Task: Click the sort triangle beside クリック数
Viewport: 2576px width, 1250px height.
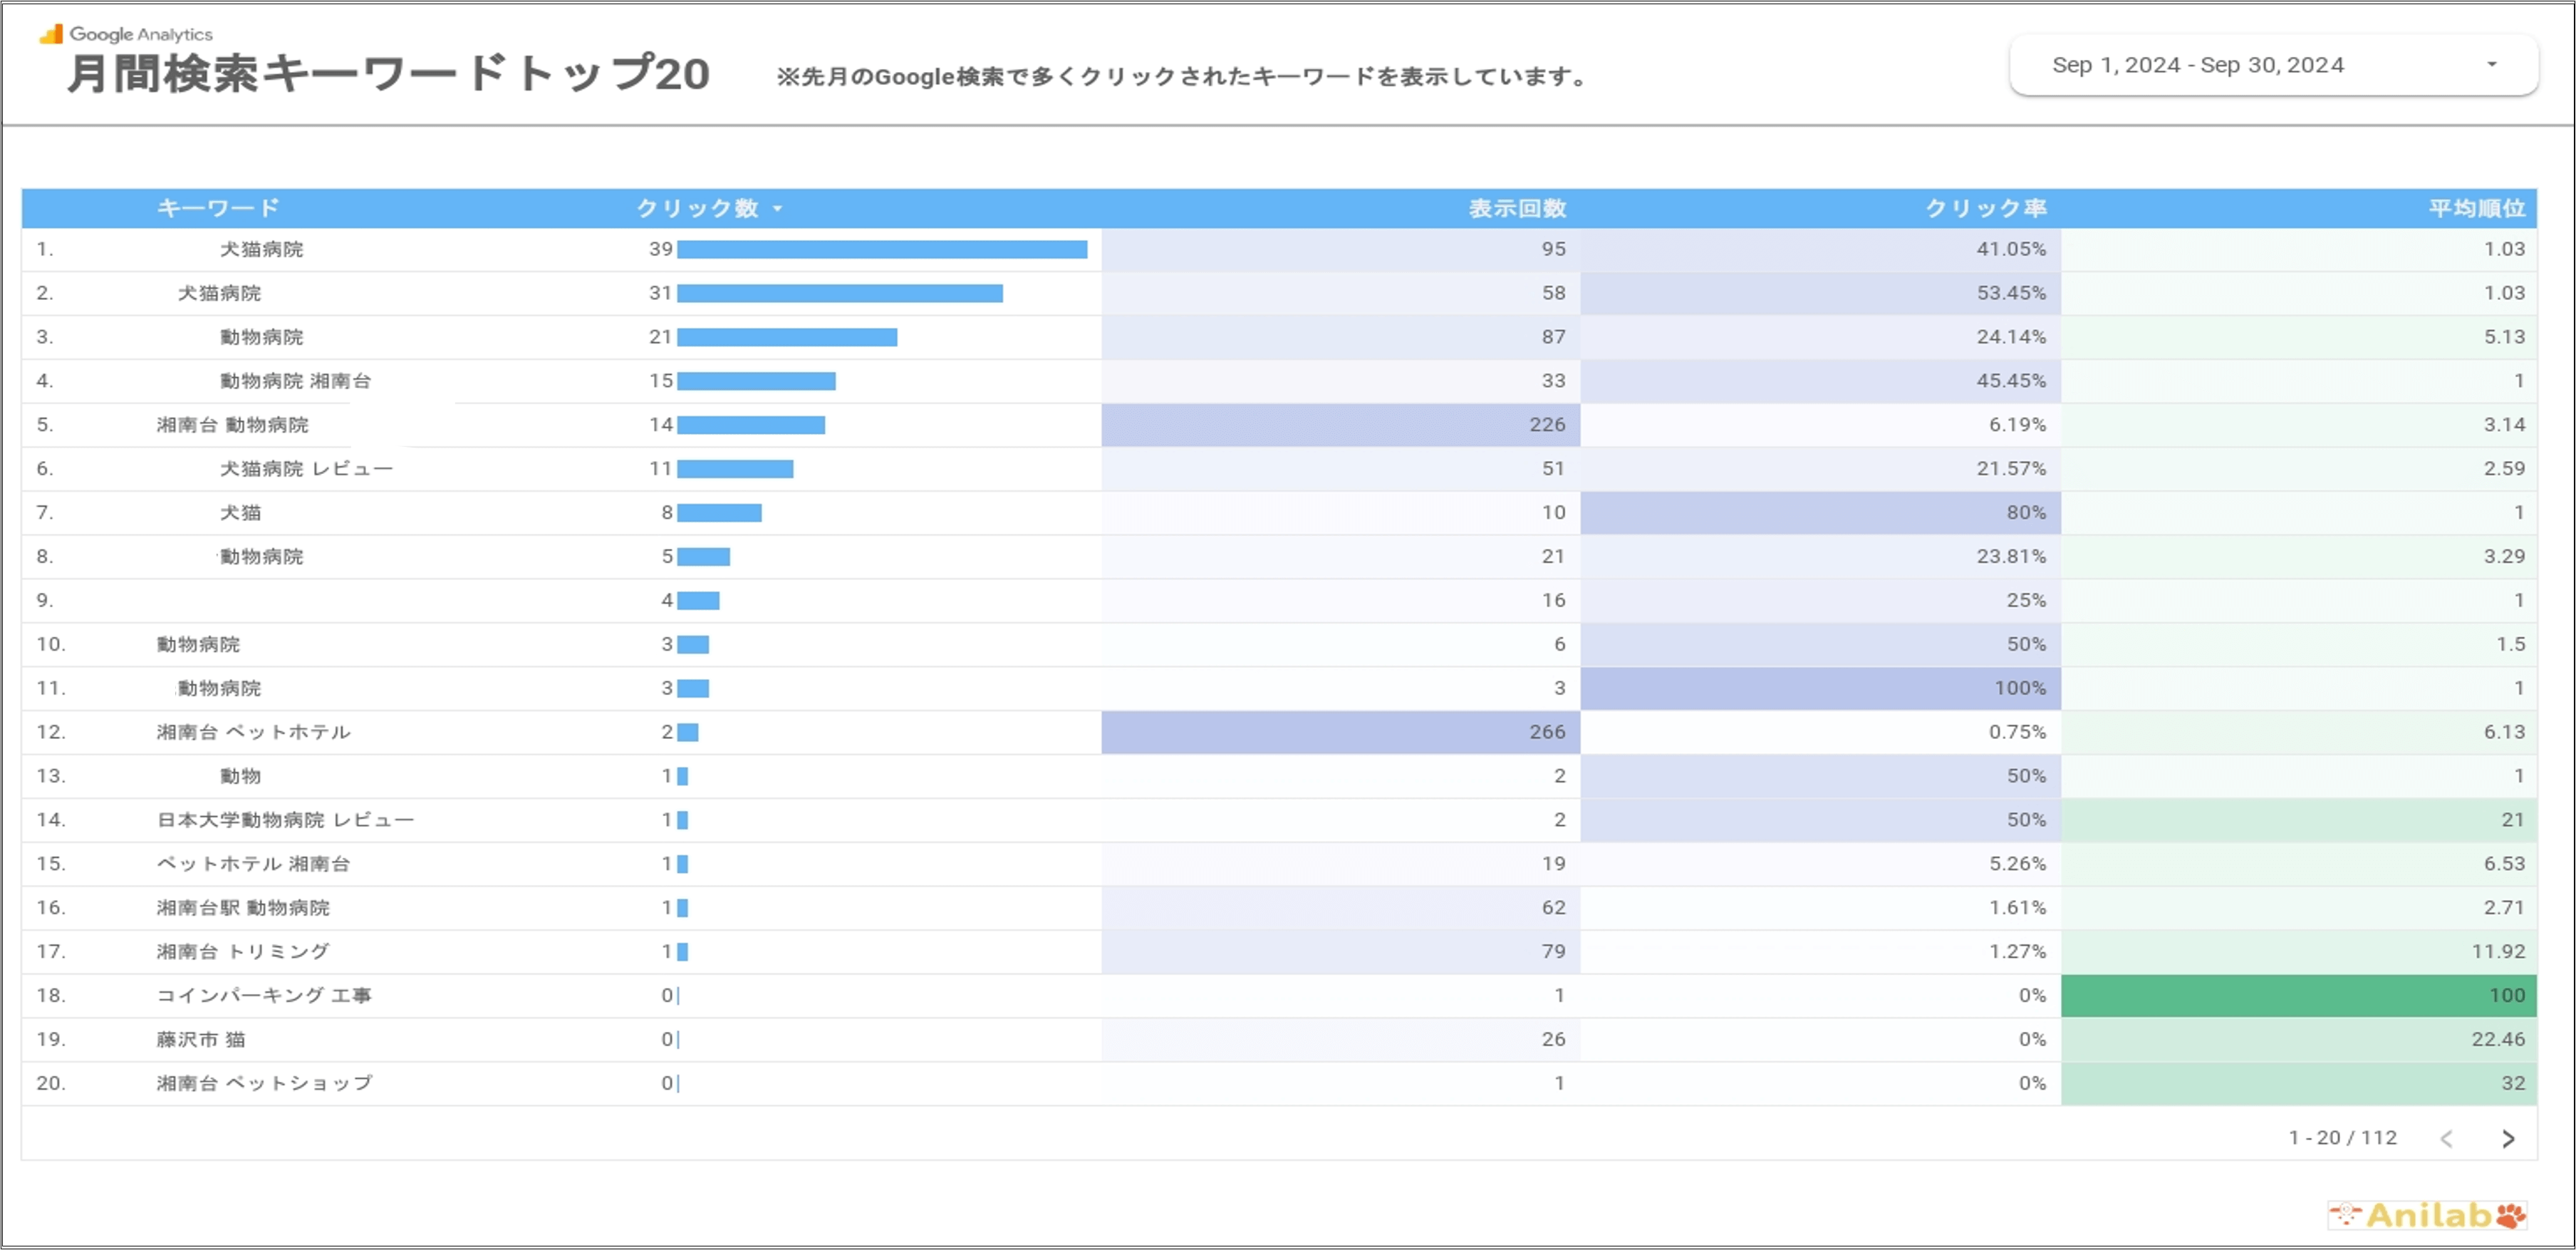Action: [x=778, y=209]
